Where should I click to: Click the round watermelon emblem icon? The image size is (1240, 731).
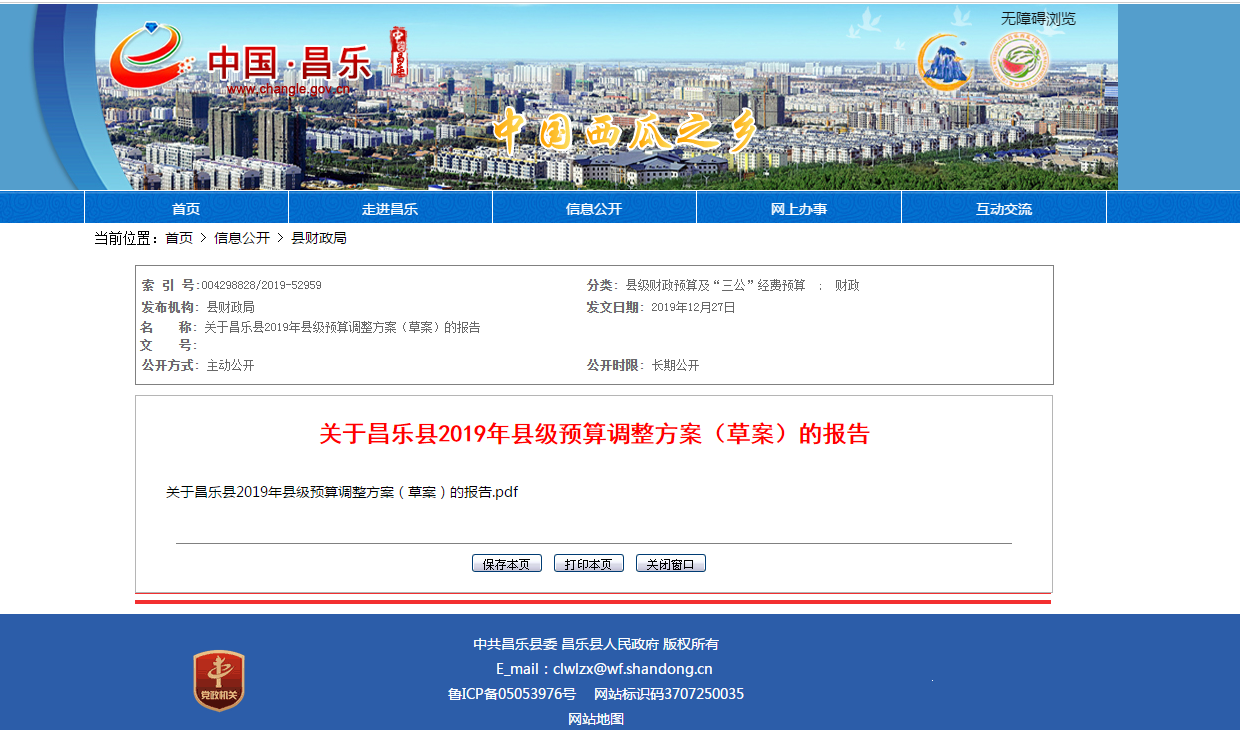pos(1019,62)
